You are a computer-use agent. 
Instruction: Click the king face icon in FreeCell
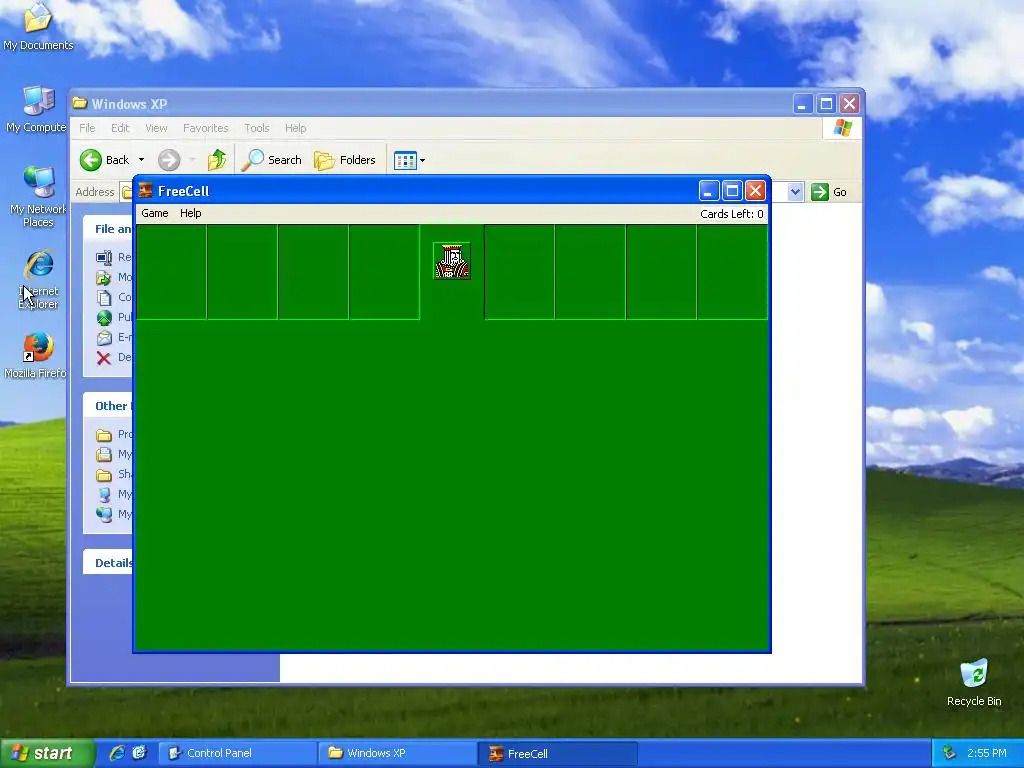coord(452,261)
